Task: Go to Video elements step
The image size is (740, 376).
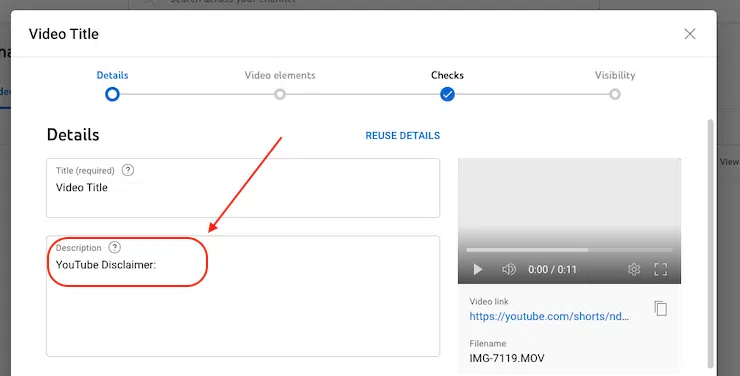Action: 280,75
